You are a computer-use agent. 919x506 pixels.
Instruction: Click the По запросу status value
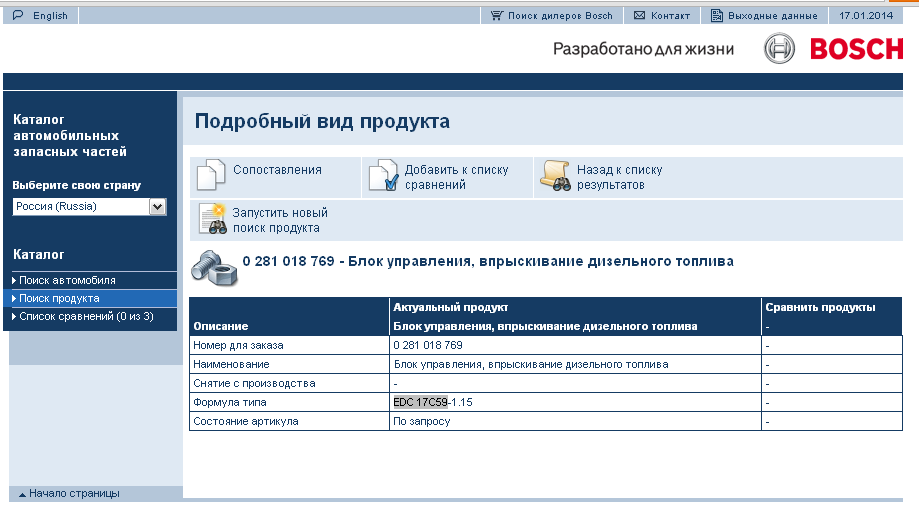click(x=421, y=422)
